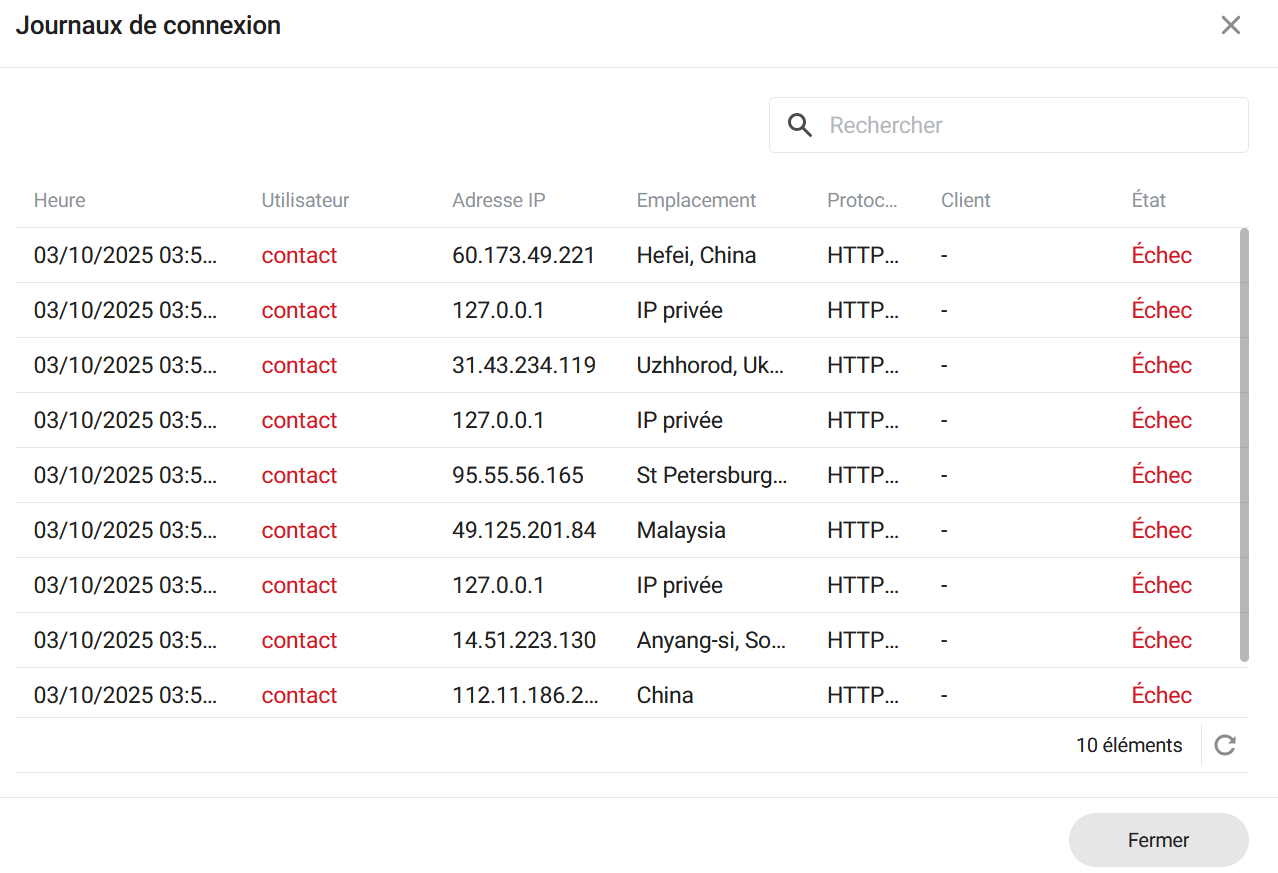1278x873 pixels.
Task: Refresh the connection log list
Action: point(1225,745)
